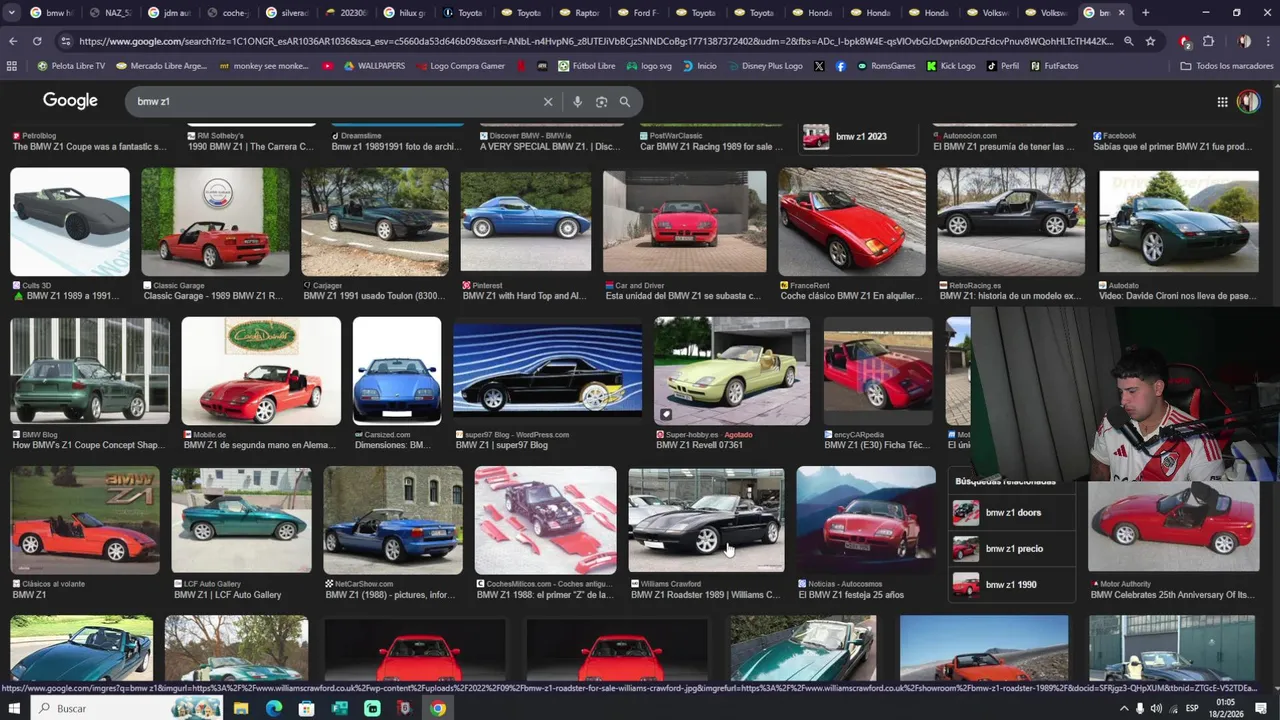Viewport: 1280px width, 720px height.
Task: Open the super97 Blog black Z1 illustration
Action: 547,371
